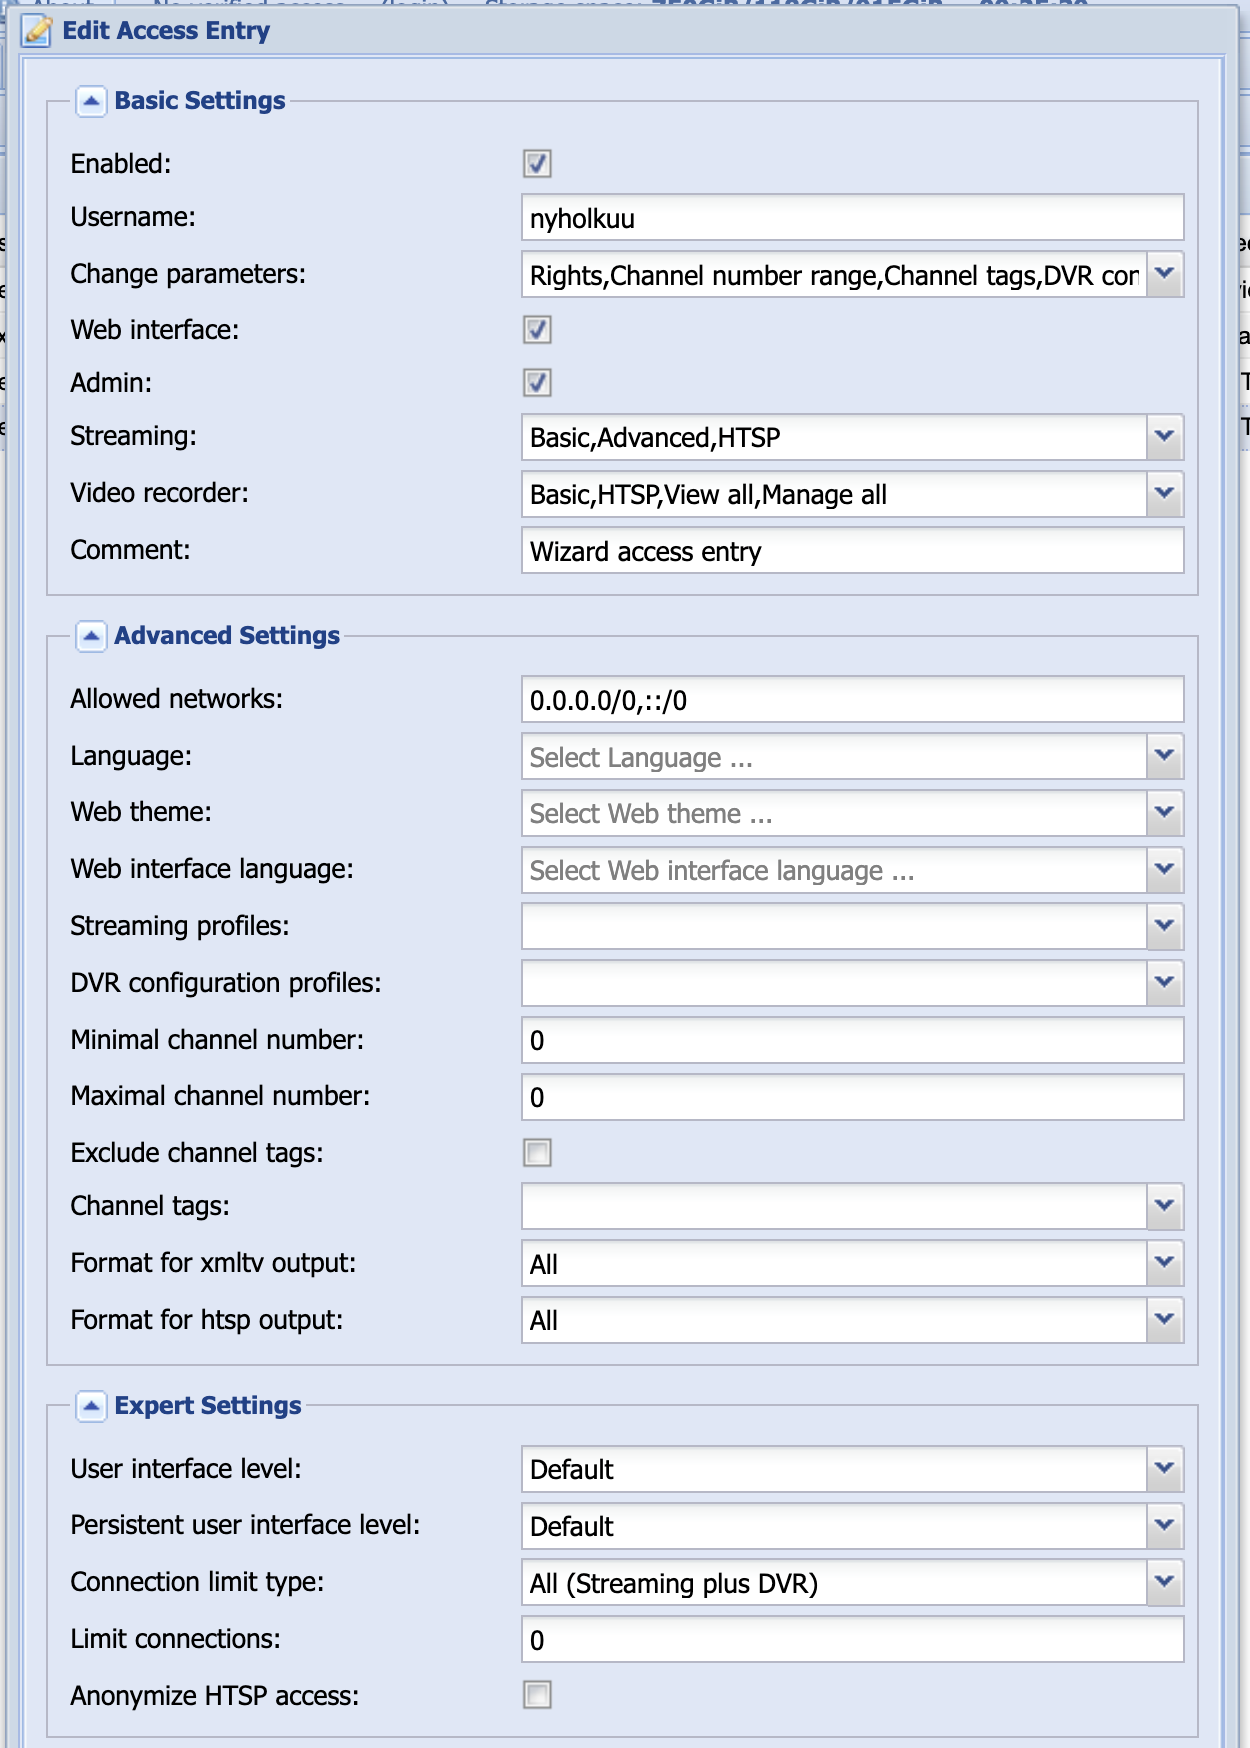The image size is (1250, 1748).
Task: Click the Username text field
Action: (851, 218)
